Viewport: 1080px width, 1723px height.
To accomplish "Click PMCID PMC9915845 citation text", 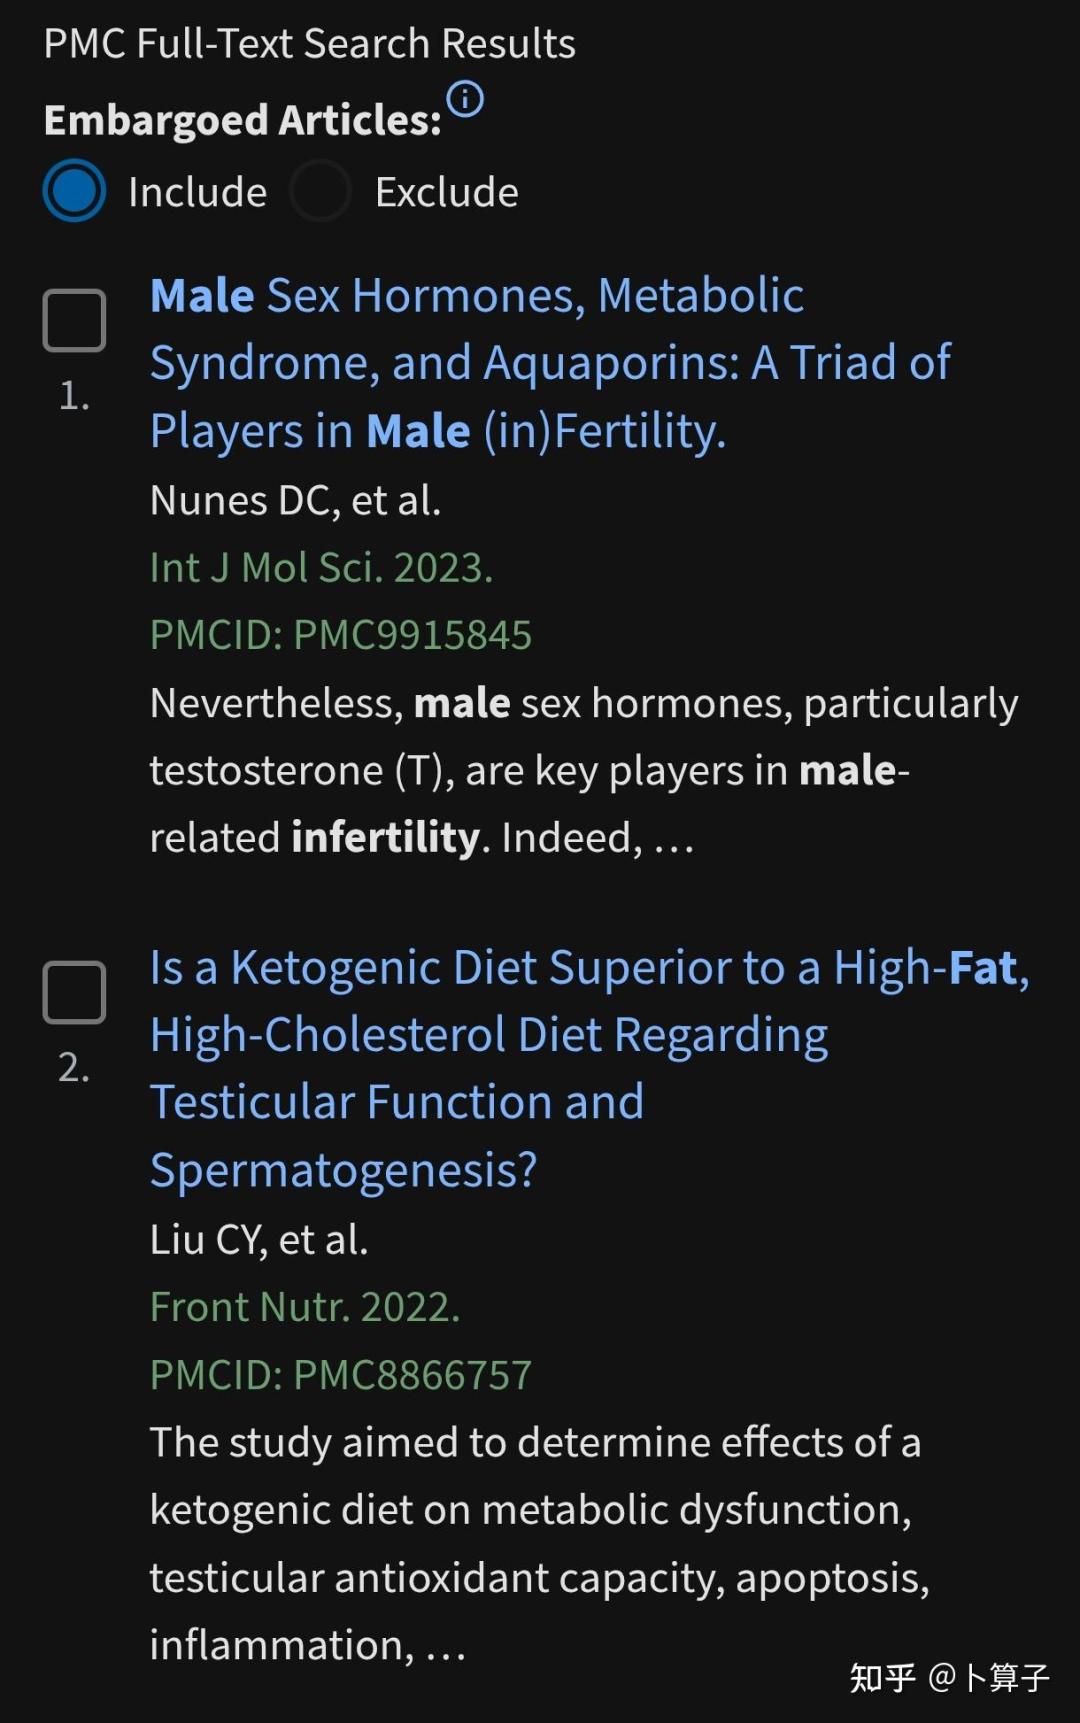I will click(x=341, y=635).
